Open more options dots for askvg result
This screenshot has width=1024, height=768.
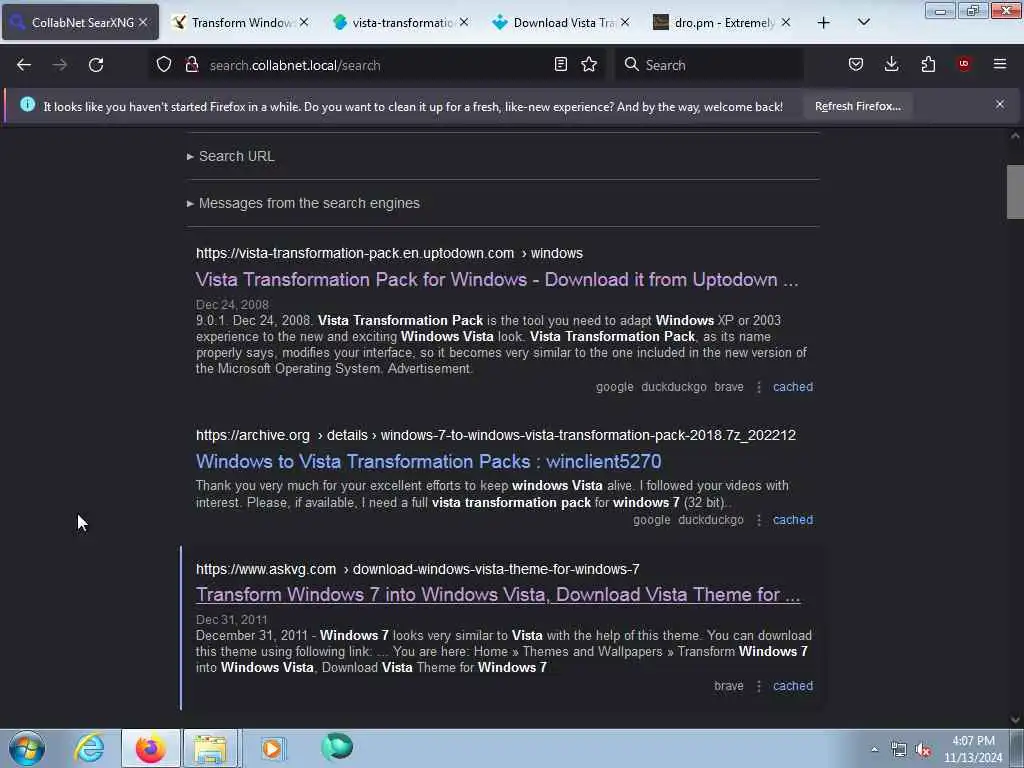759,686
